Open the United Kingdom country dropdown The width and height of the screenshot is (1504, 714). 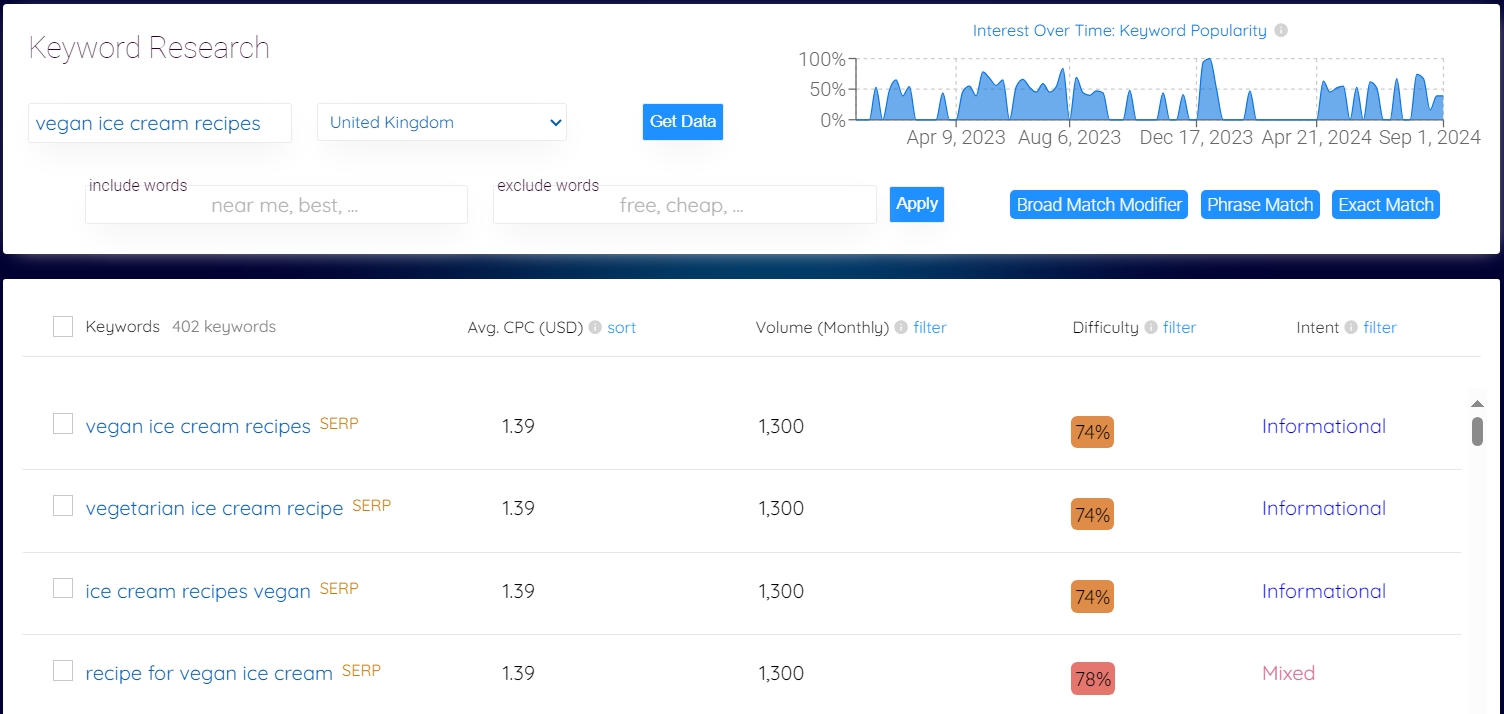tap(442, 123)
